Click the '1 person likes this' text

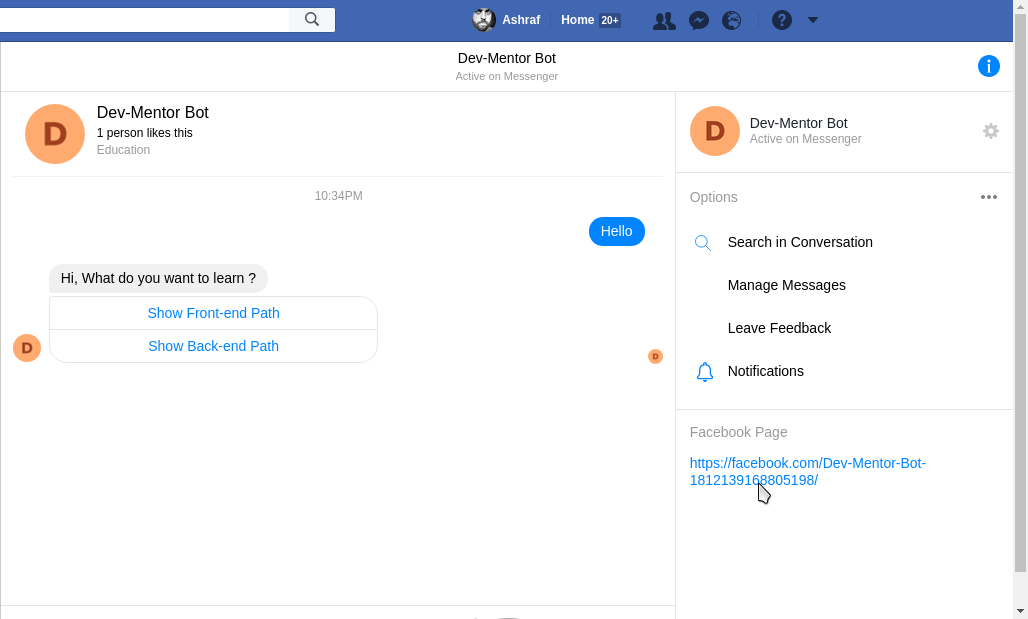pos(145,132)
